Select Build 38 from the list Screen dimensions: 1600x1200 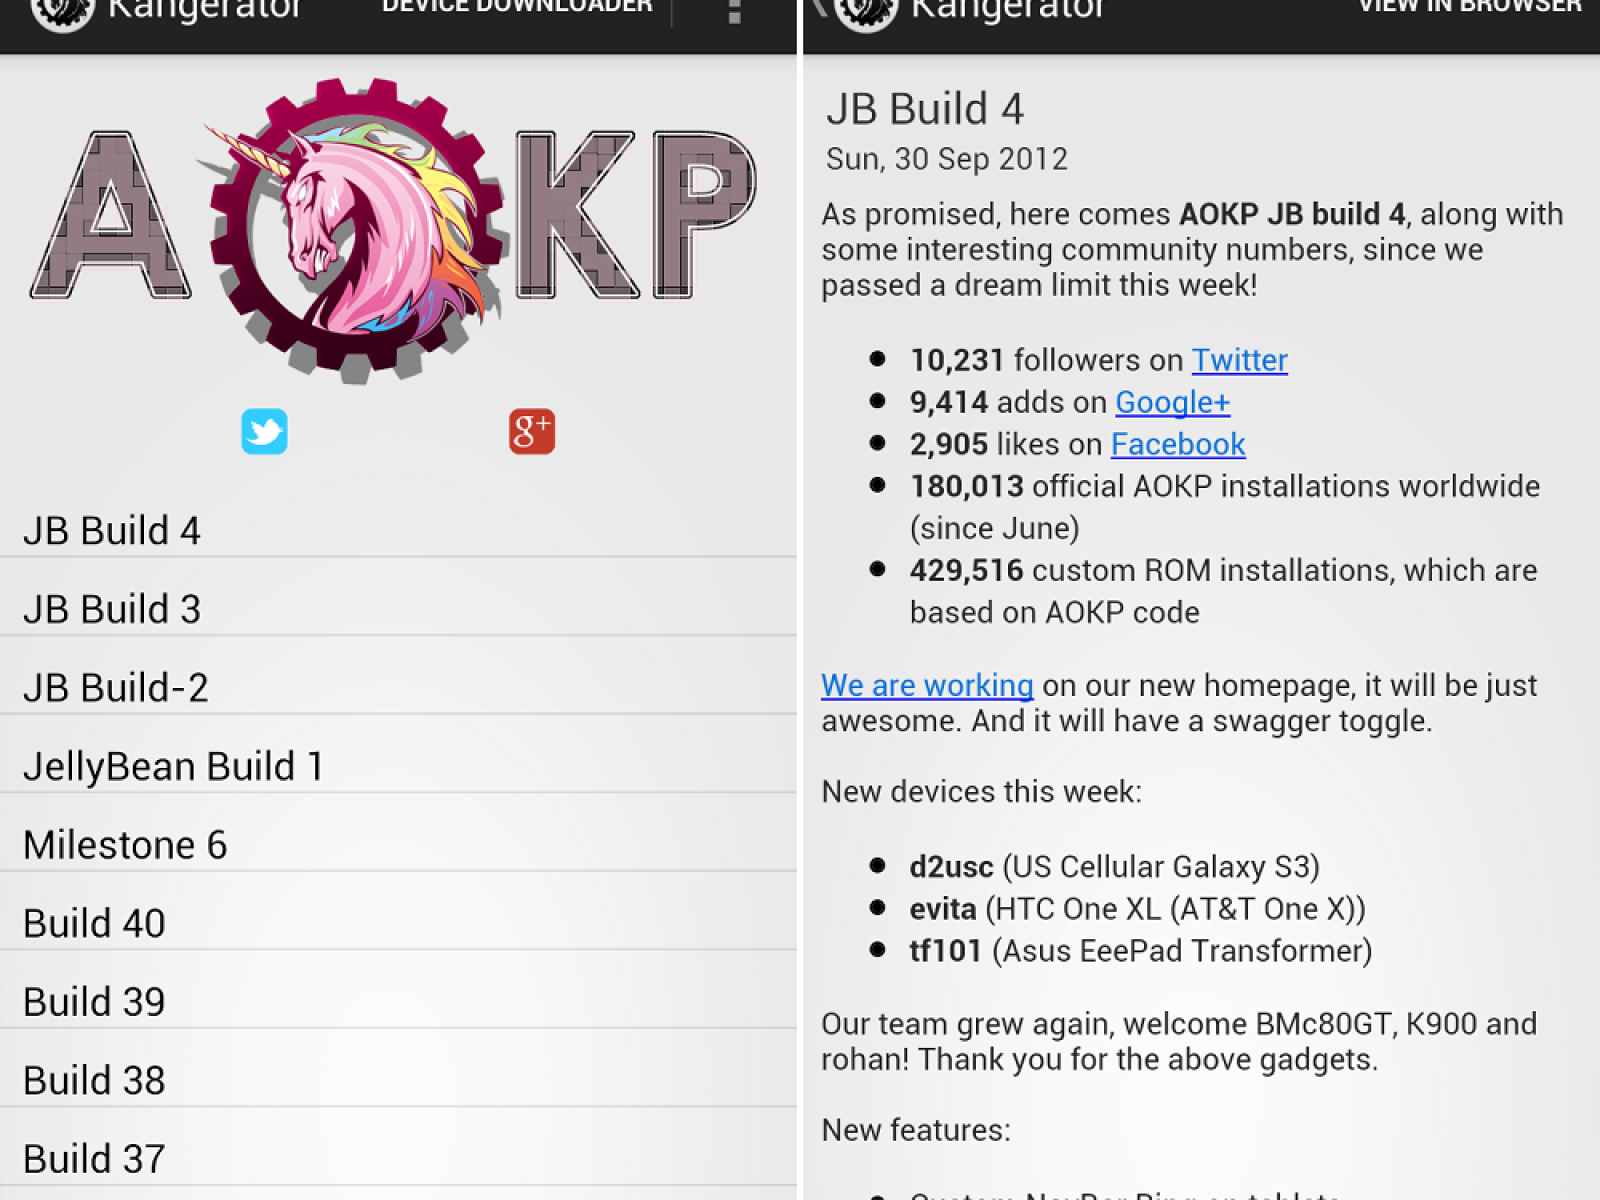[398, 1080]
